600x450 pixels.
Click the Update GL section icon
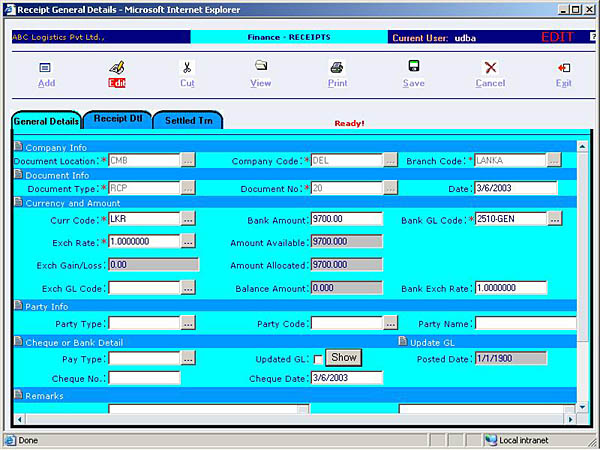coord(403,341)
